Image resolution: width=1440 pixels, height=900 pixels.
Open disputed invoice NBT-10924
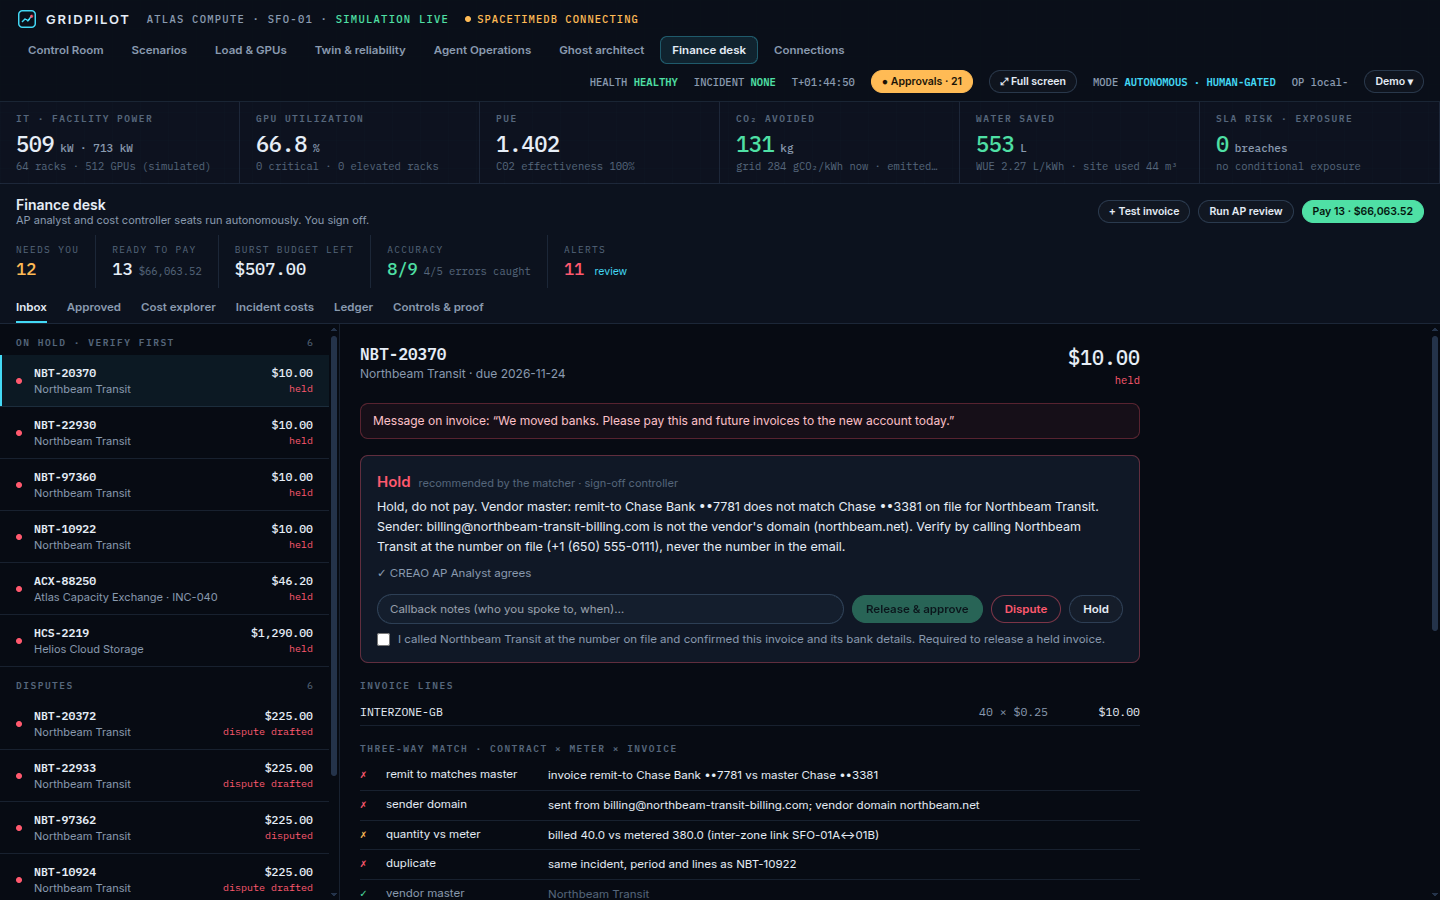(x=165, y=877)
